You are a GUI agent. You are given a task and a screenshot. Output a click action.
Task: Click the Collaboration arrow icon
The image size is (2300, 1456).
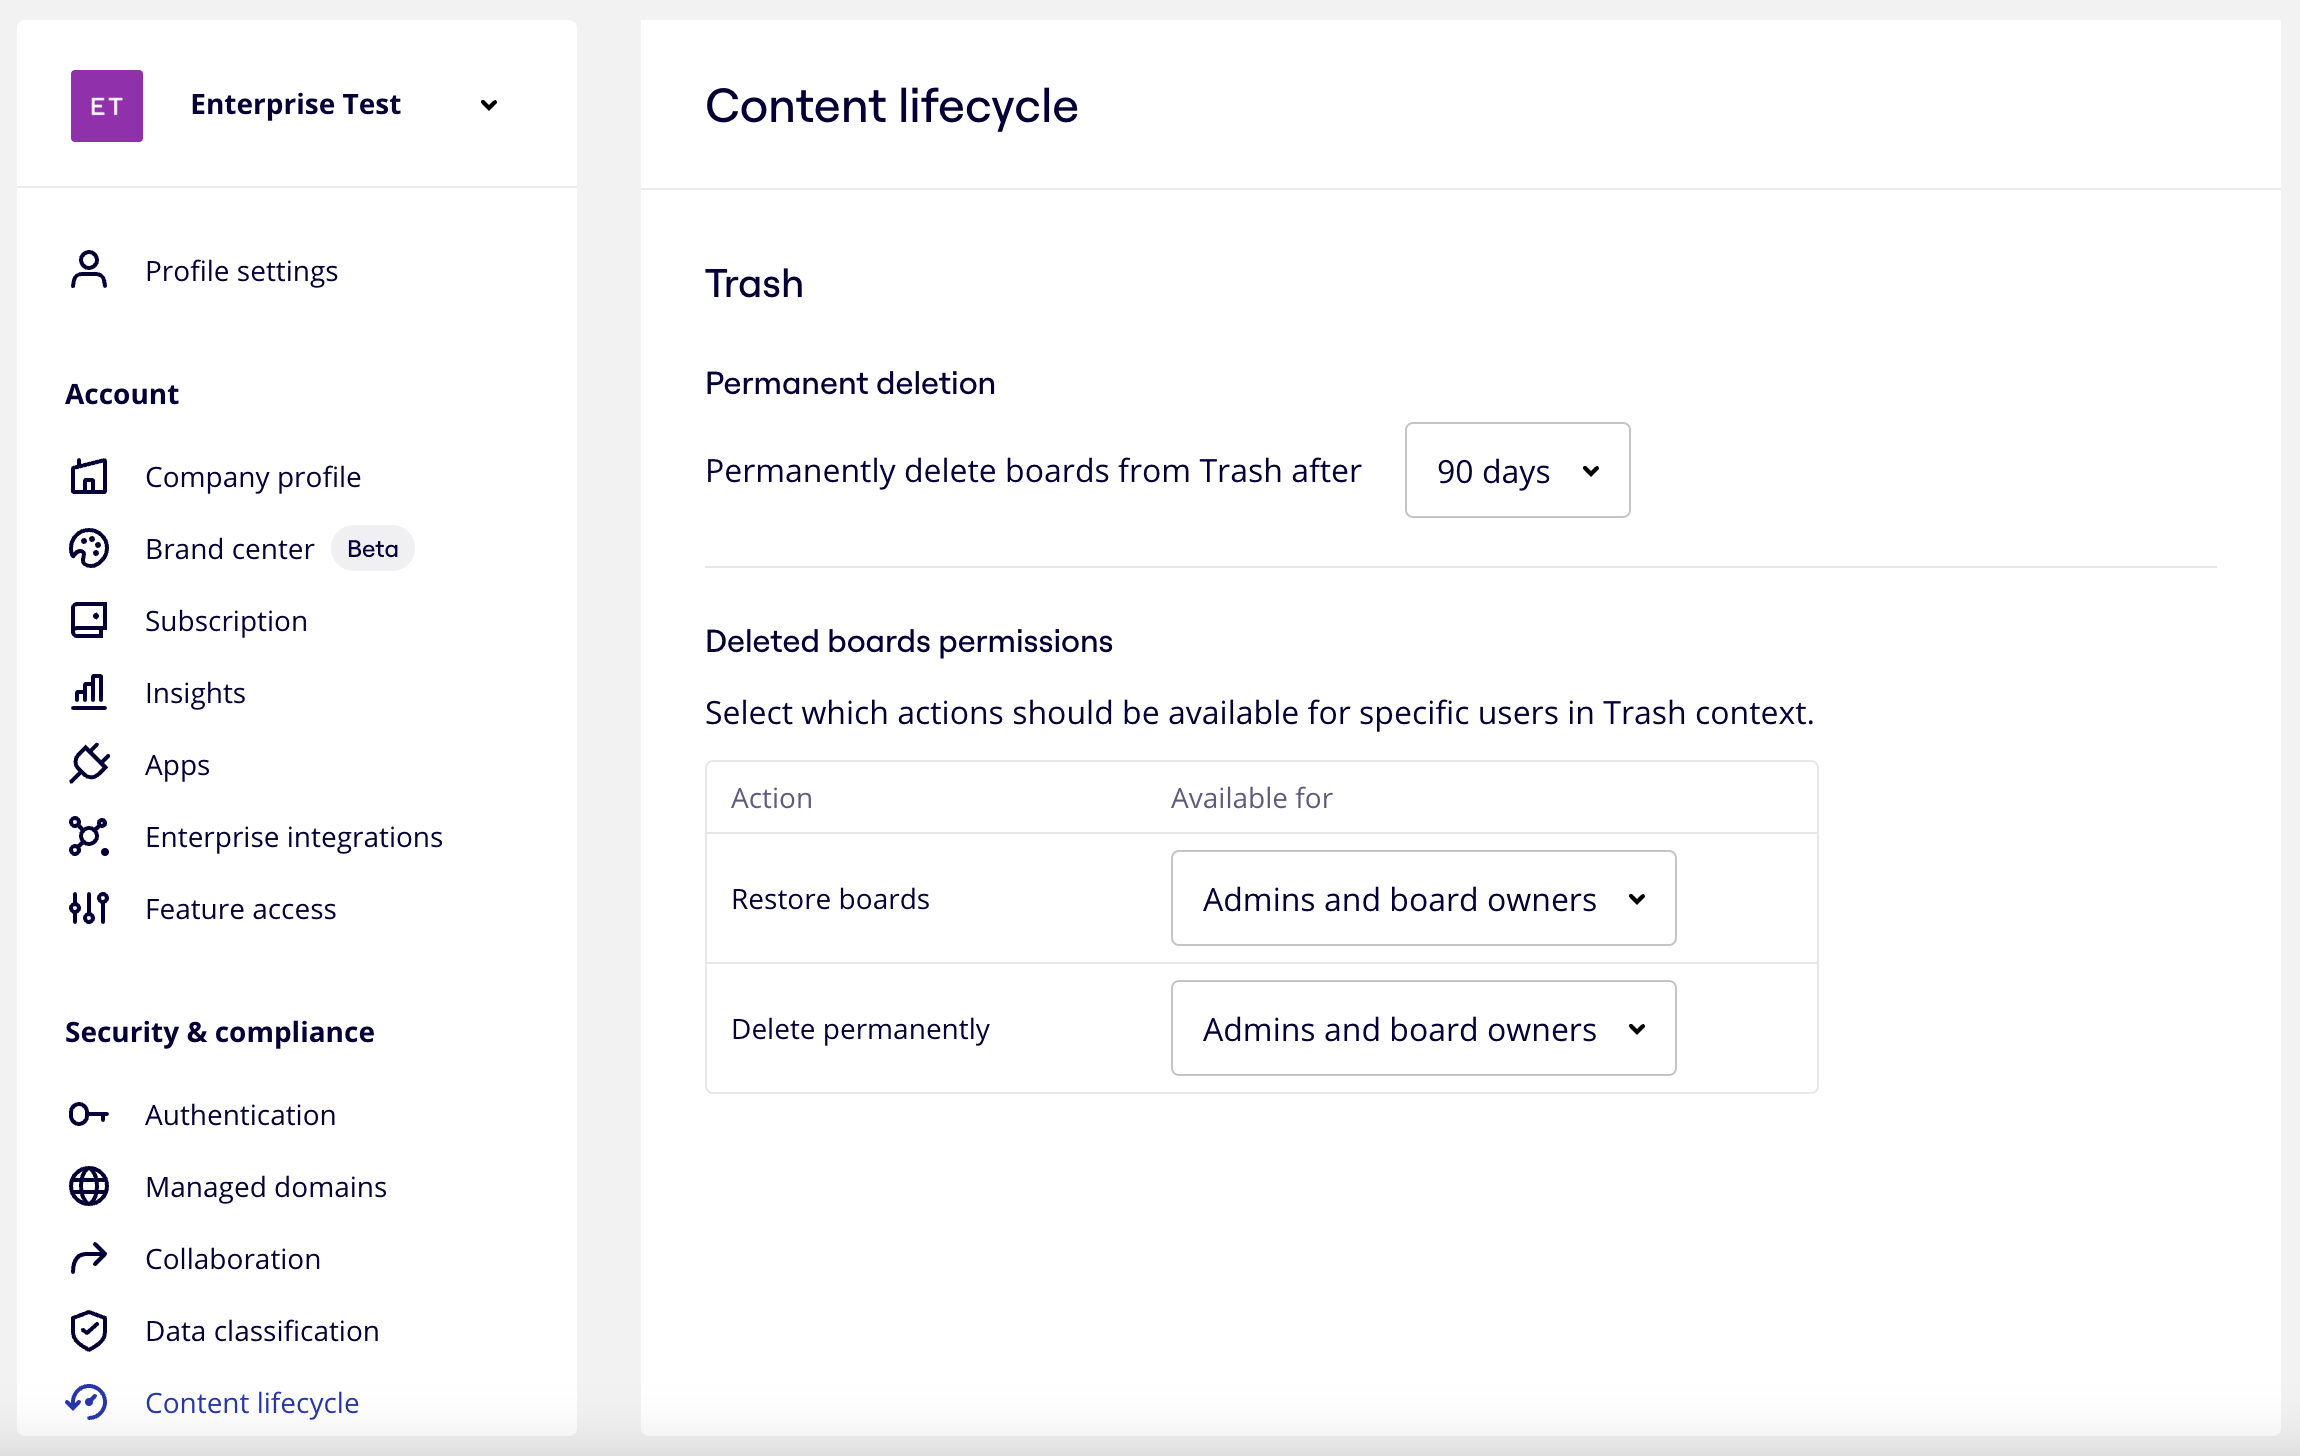click(89, 1258)
